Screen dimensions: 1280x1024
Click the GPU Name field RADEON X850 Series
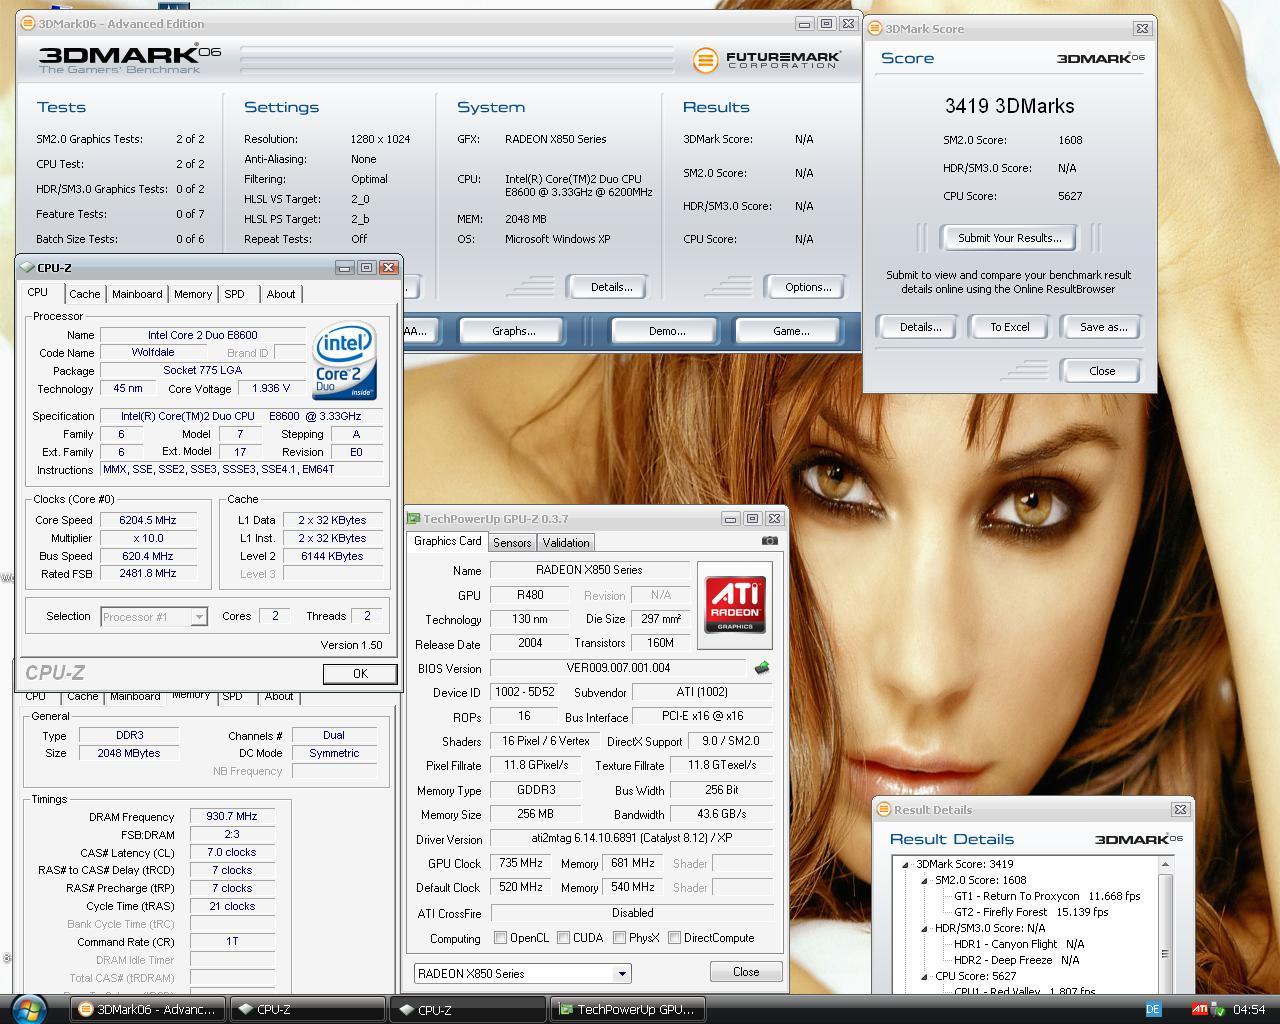(589, 570)
